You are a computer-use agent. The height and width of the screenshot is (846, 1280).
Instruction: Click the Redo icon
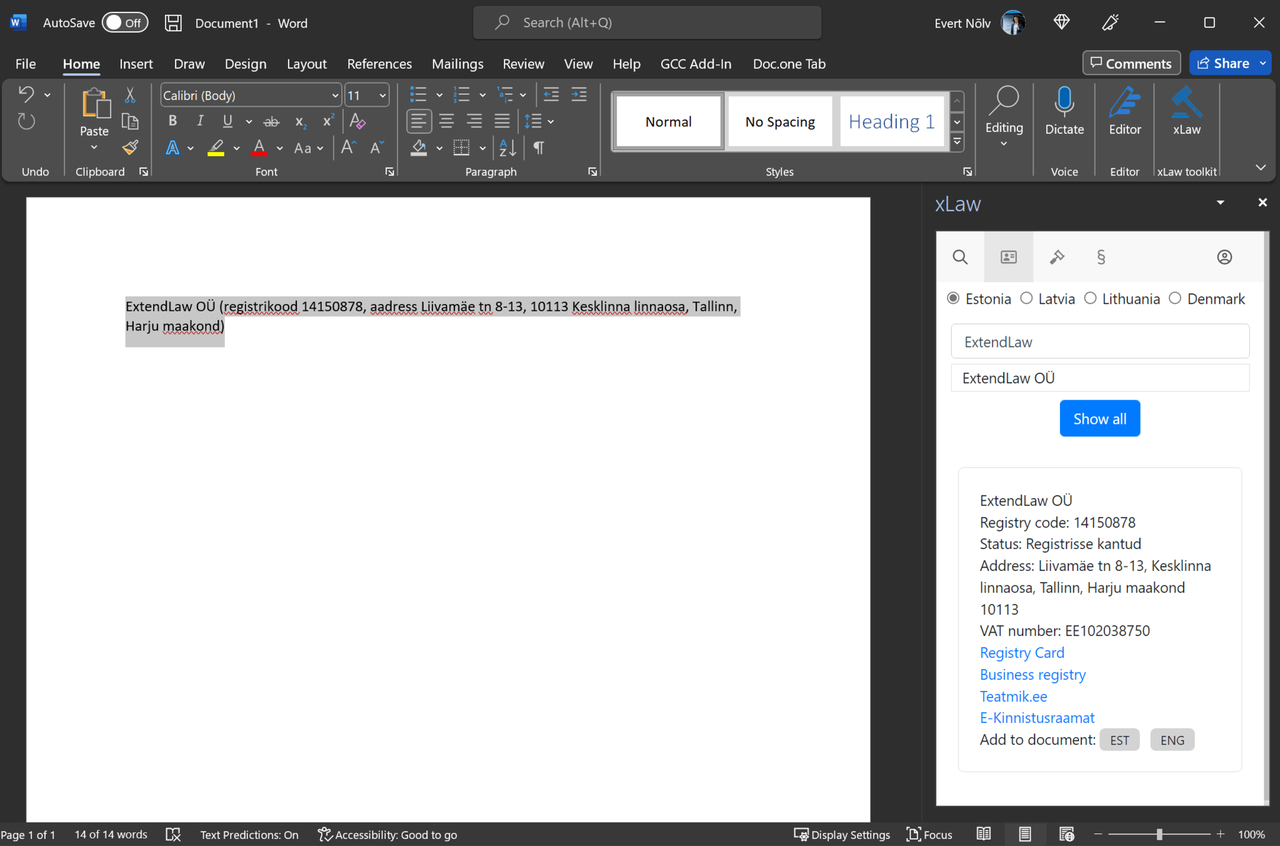click(x=27, y=122)
